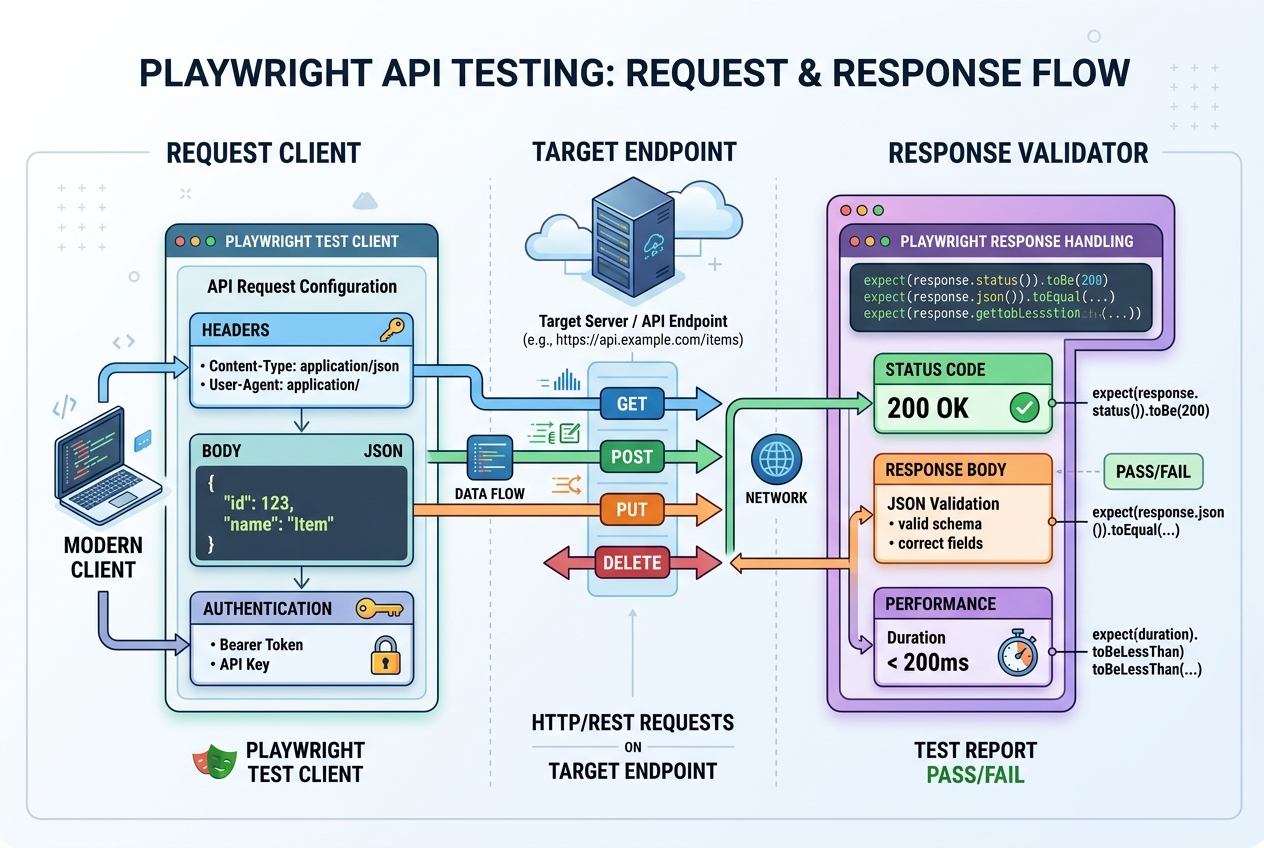
Task: Click the green 'PASS/FAIL' text under Test Report
Action: (x=975, y=774)
